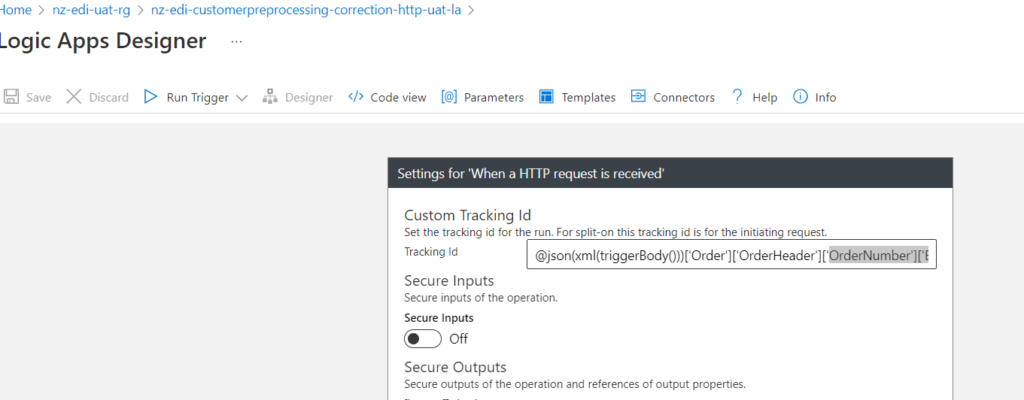Click the 'Settings for When a HTTP request is received' header
1024x400 pixels.
coord(670,174)
